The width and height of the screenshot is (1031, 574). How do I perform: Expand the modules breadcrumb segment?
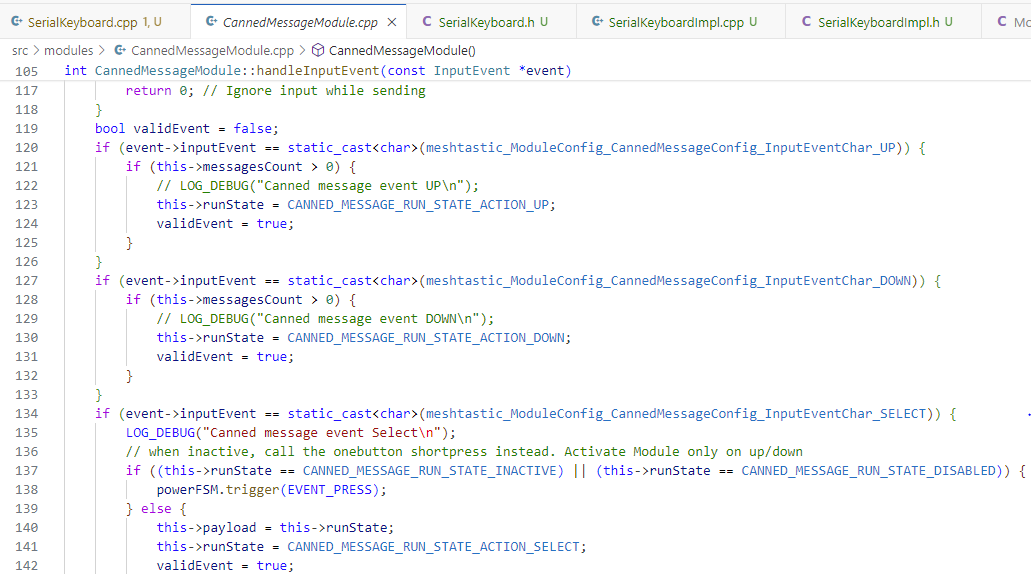click(x=68, y=50)
